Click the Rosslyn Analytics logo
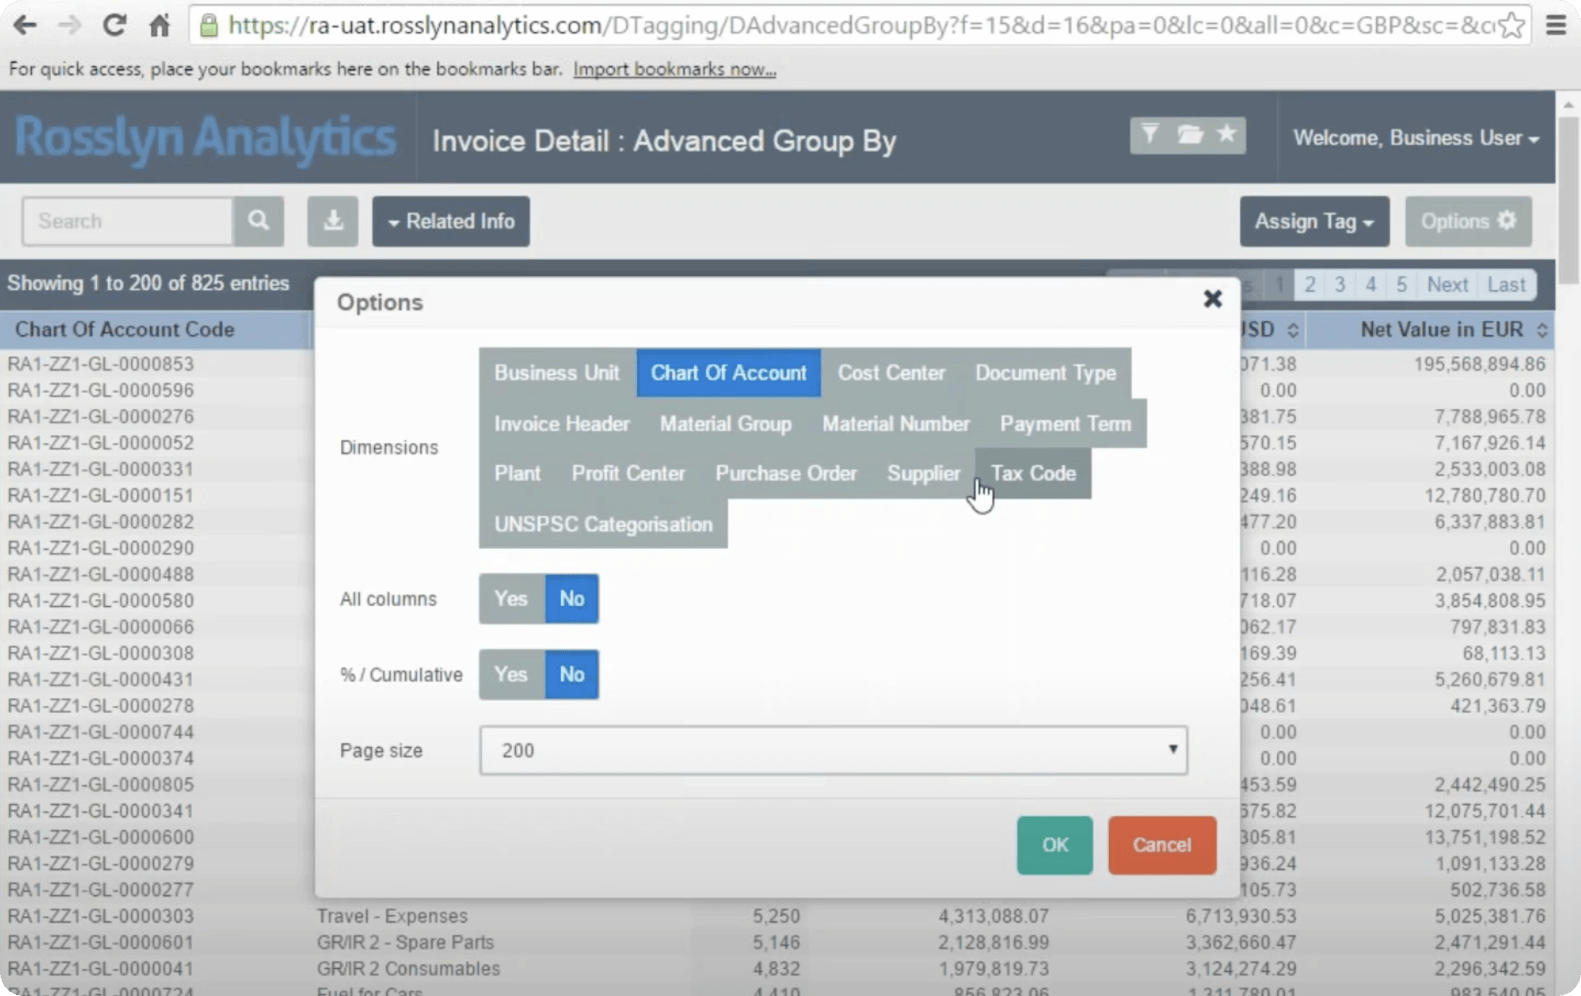The height and width of the screenshot is (996, 1581). pyautogui.click(x=205, y=138)
